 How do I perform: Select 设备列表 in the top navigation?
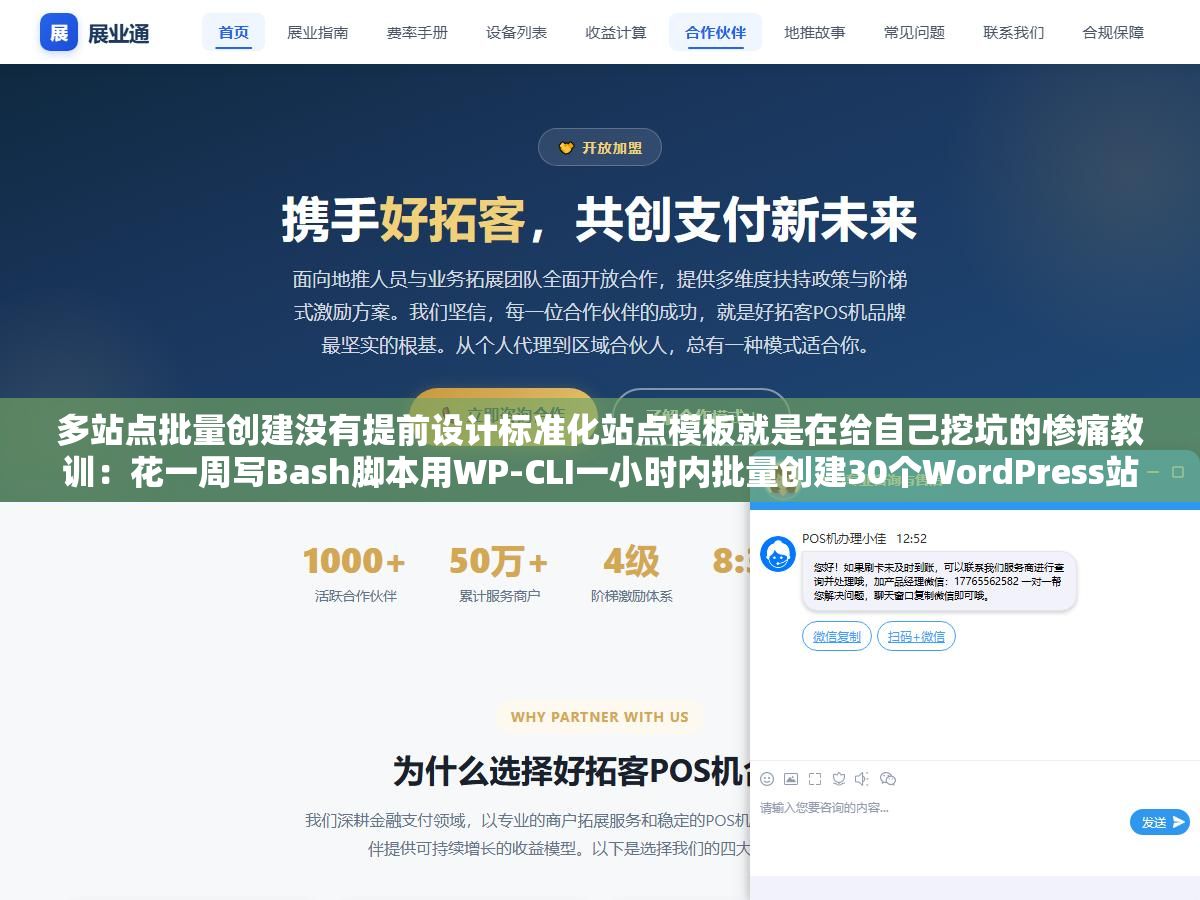coord(516,32)
